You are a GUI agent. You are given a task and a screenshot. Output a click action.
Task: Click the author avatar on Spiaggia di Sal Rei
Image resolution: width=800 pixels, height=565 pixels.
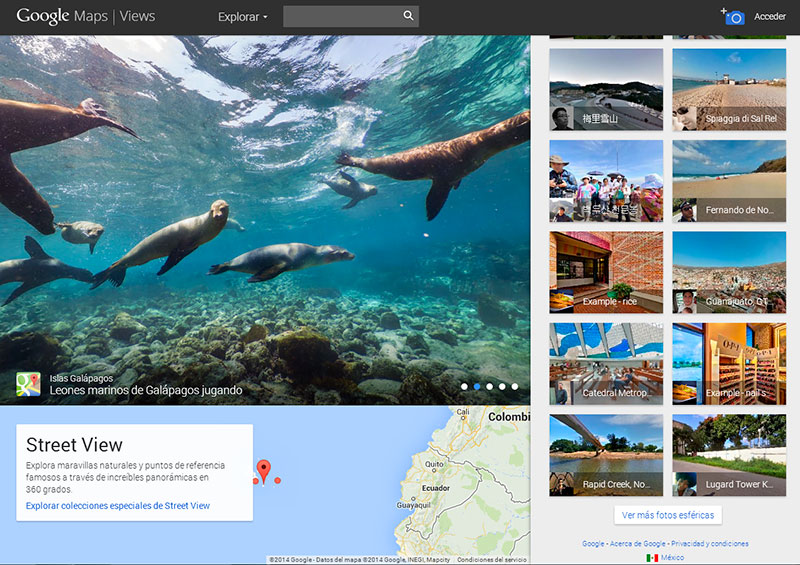point(685,118)
